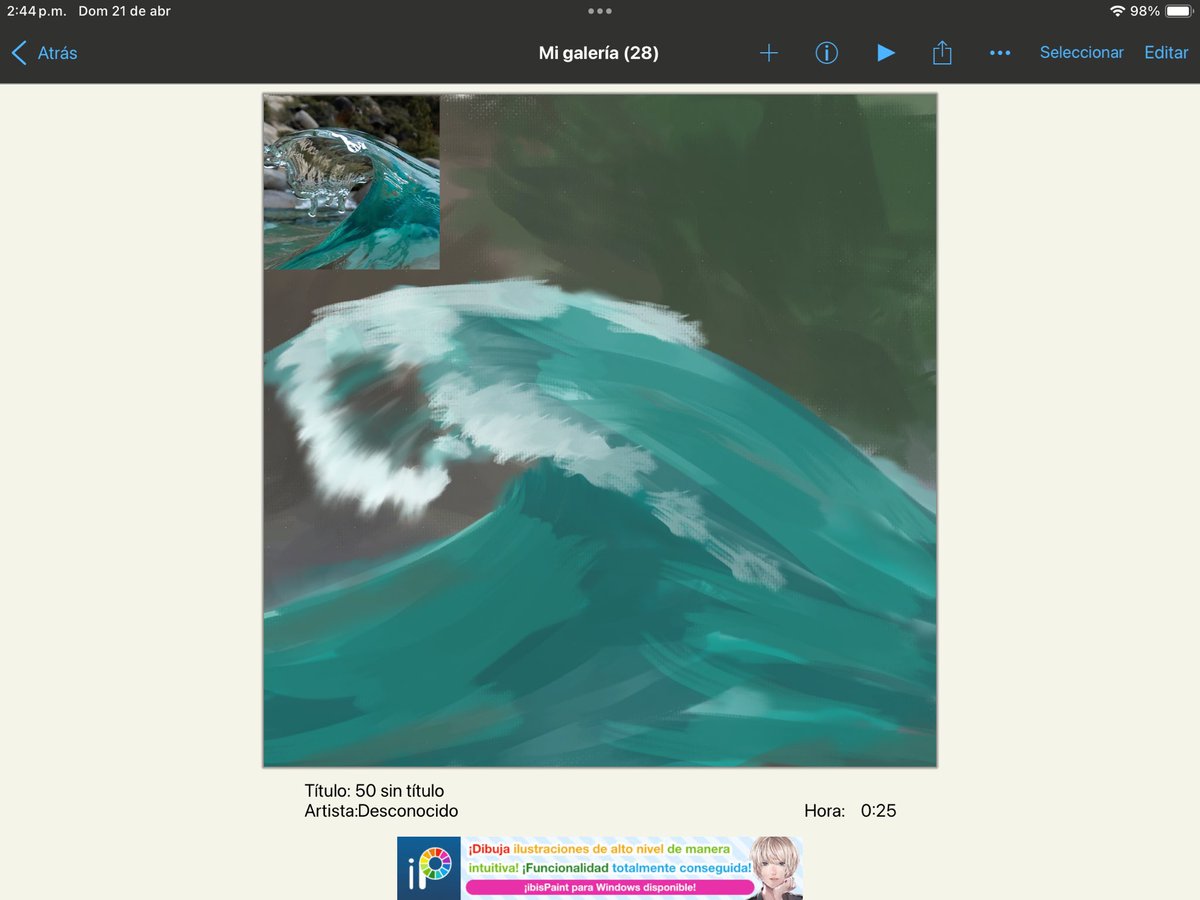The width and height of the screenshot is (1200, 900).
Task: Open artwork info with the circled i icon
Action: tap(826, 53)
